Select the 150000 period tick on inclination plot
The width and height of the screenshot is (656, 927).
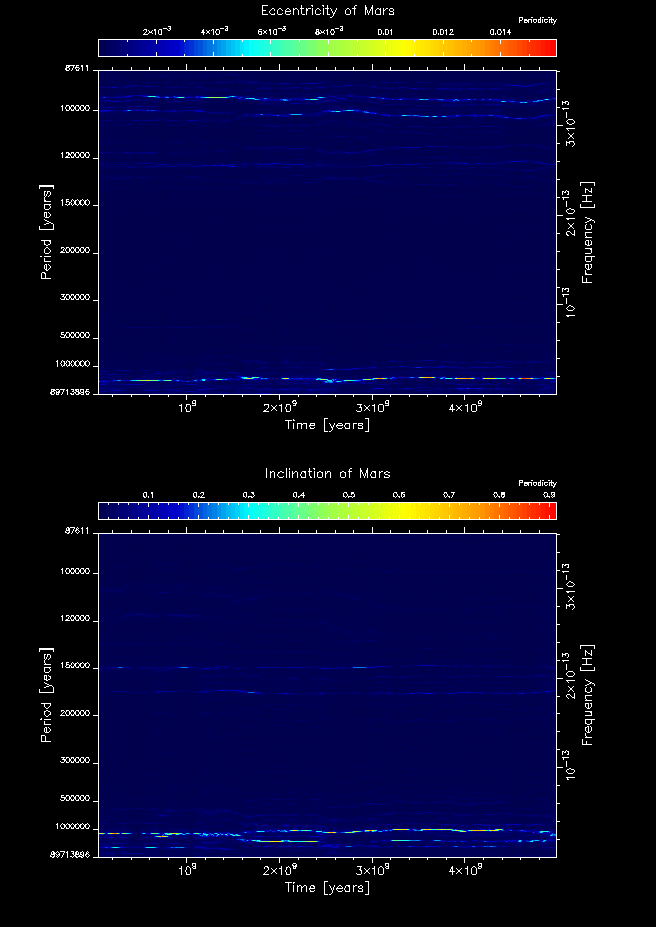pyautogui.click(x=75, y=667)
